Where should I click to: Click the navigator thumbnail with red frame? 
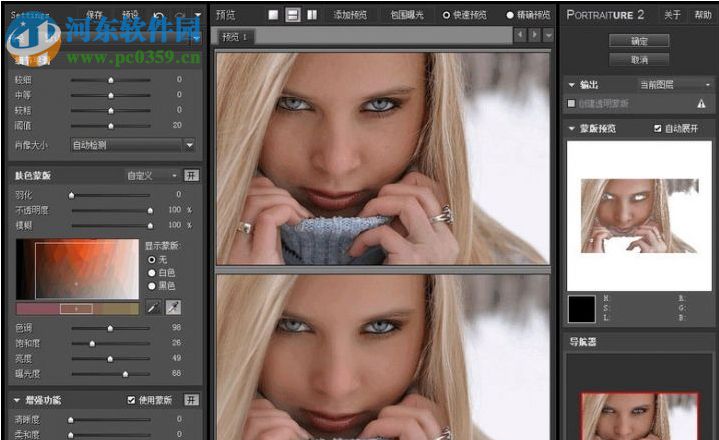pos(639,416)
